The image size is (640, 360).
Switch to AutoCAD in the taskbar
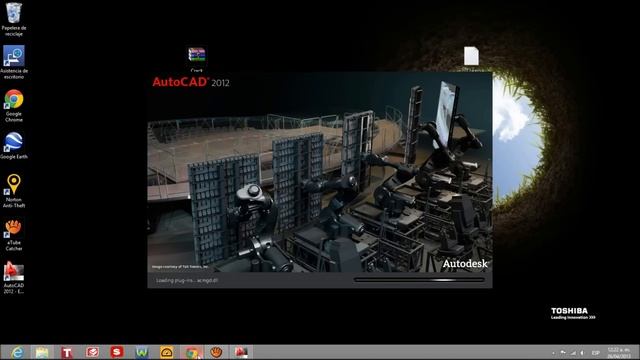tap(241, 352)
